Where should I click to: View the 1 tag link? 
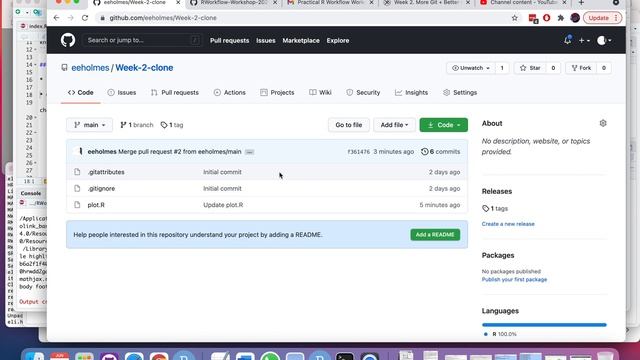[x=172, y=125]
